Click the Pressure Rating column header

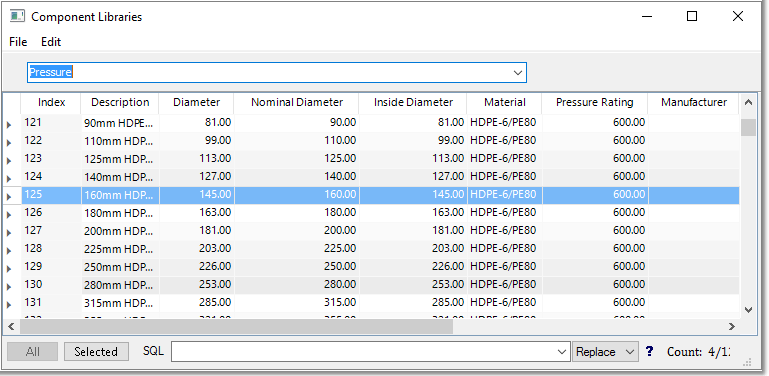(x=595, y=102)
